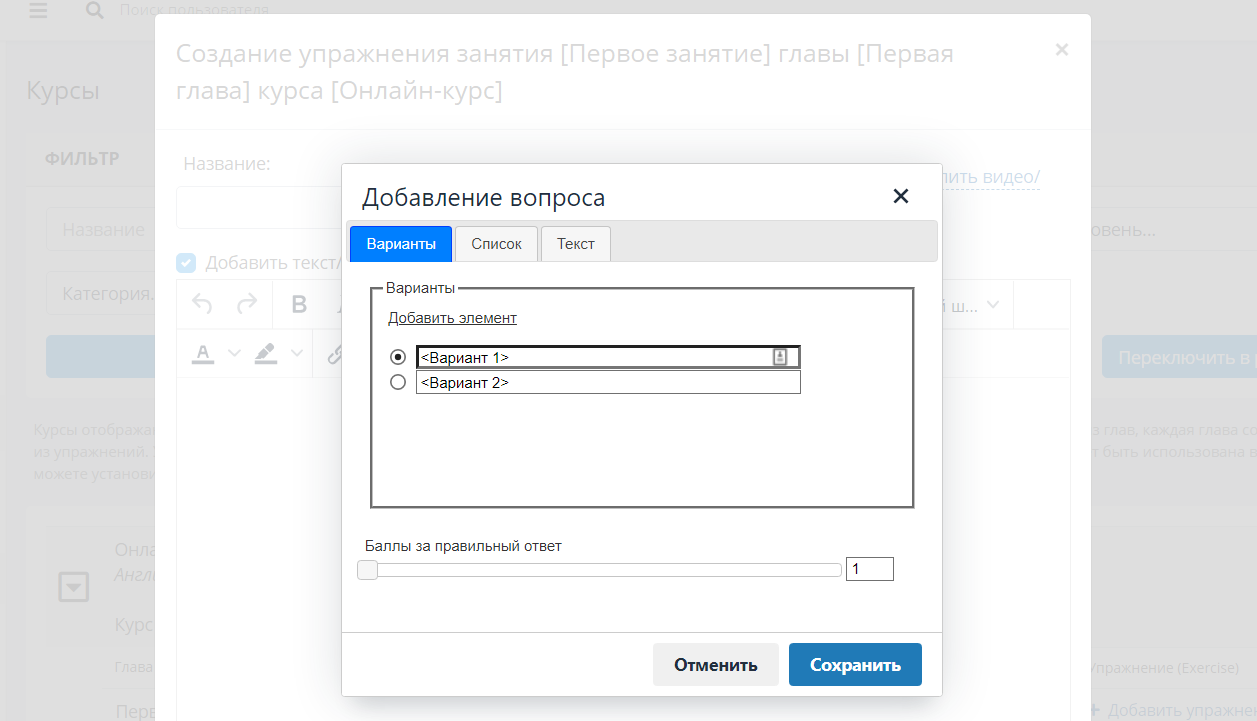Click the font color icon
The width and height of the screenshot is (1257, 721).
[x=203, y=353]
